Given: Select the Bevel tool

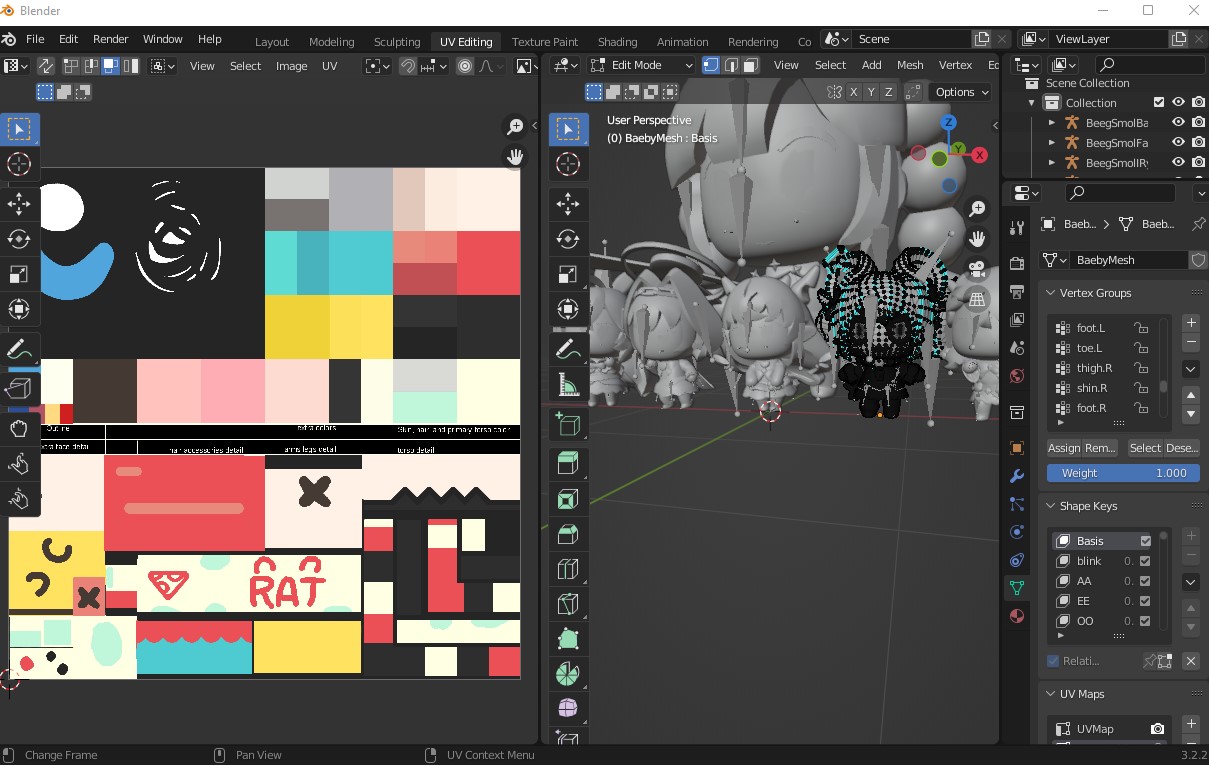Looking at the screenshot, I should point(568,534).
